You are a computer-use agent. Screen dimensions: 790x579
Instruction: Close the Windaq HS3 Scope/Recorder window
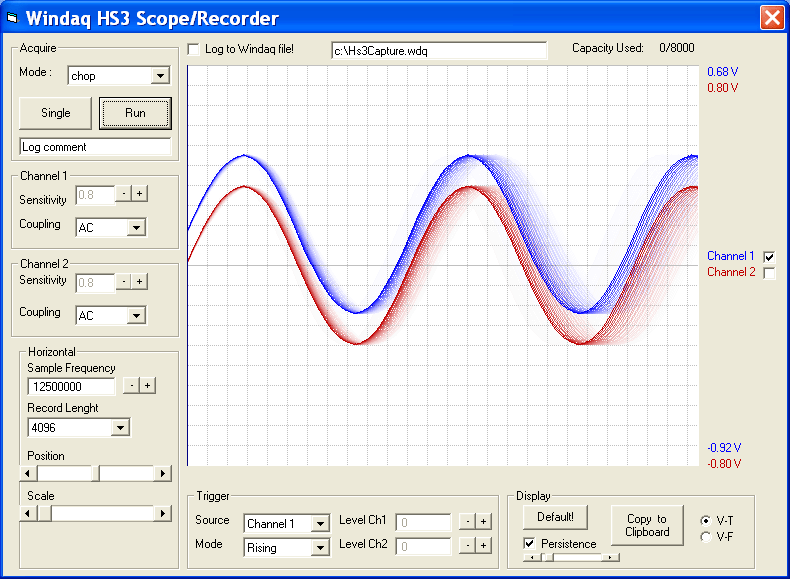[772, 18]
